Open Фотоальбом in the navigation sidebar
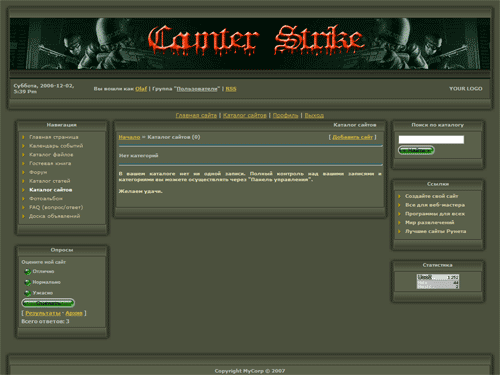This screenshot has width=500, height=375. click(46, 199)
